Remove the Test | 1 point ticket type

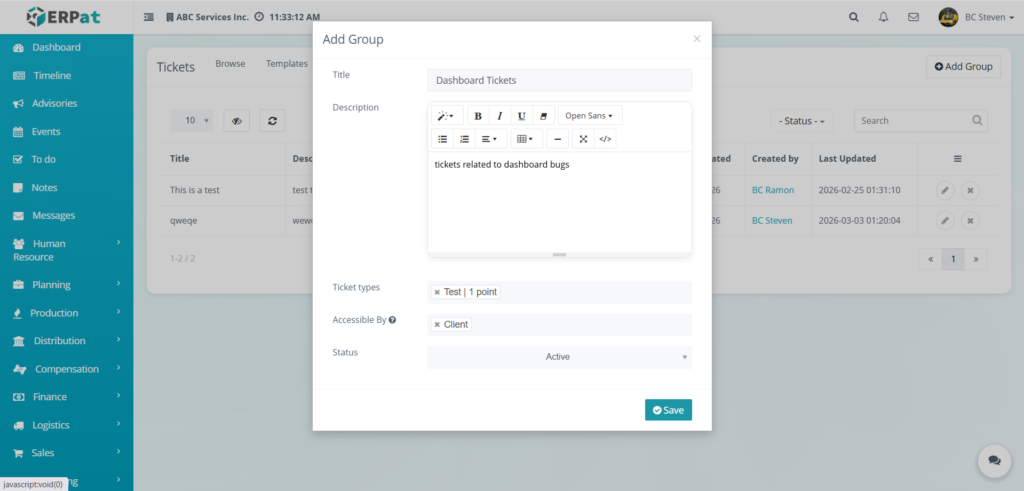(x=437, y=292)
